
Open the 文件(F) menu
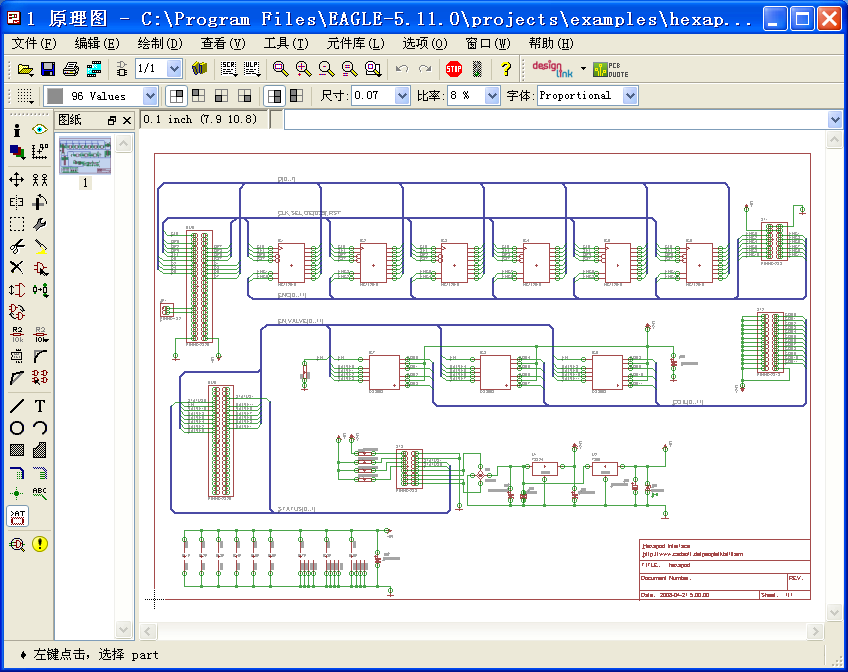click(x=34, y=43)
